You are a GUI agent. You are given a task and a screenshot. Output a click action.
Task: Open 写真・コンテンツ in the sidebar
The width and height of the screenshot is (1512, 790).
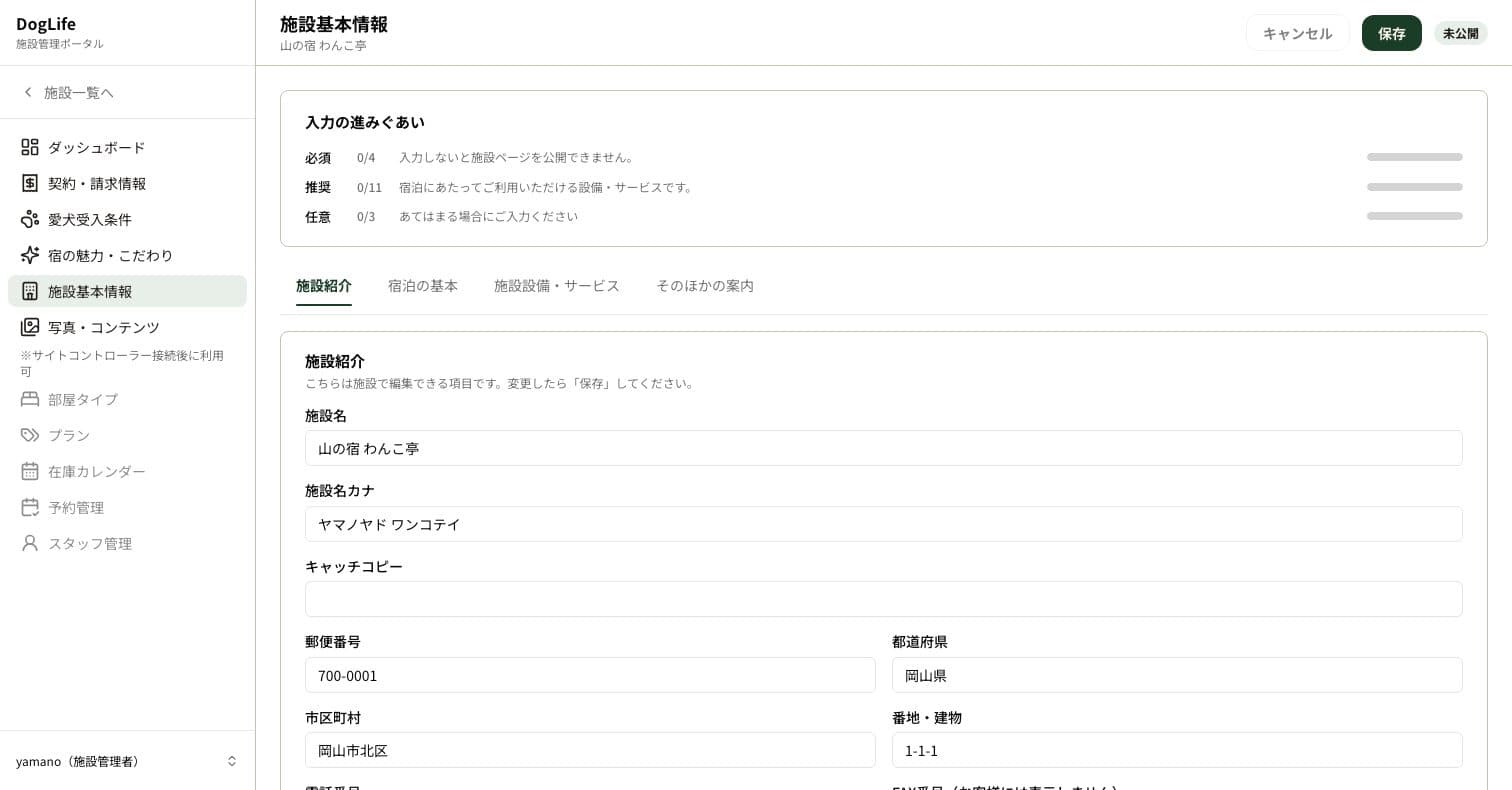point(127,327)
